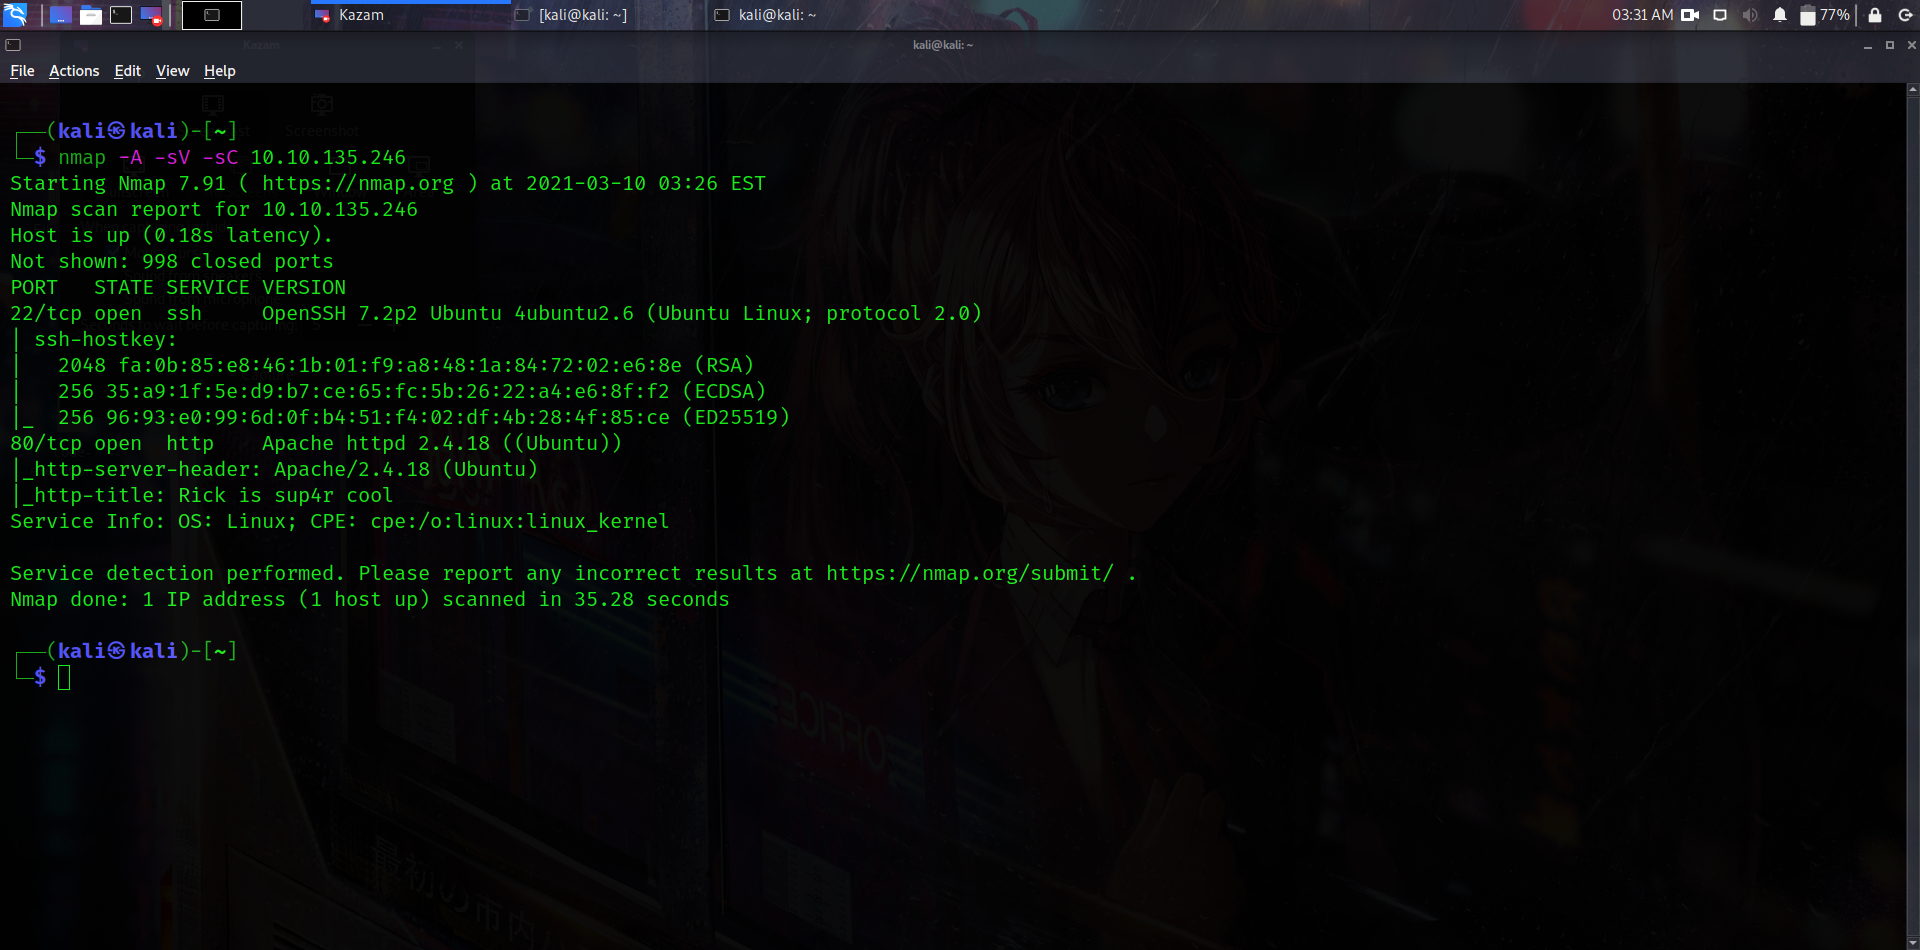Click 'OpenSSH 7.2p2' version text
Image resolution: width=1920 pixels, height=950 pixels.
coord(340,314)
